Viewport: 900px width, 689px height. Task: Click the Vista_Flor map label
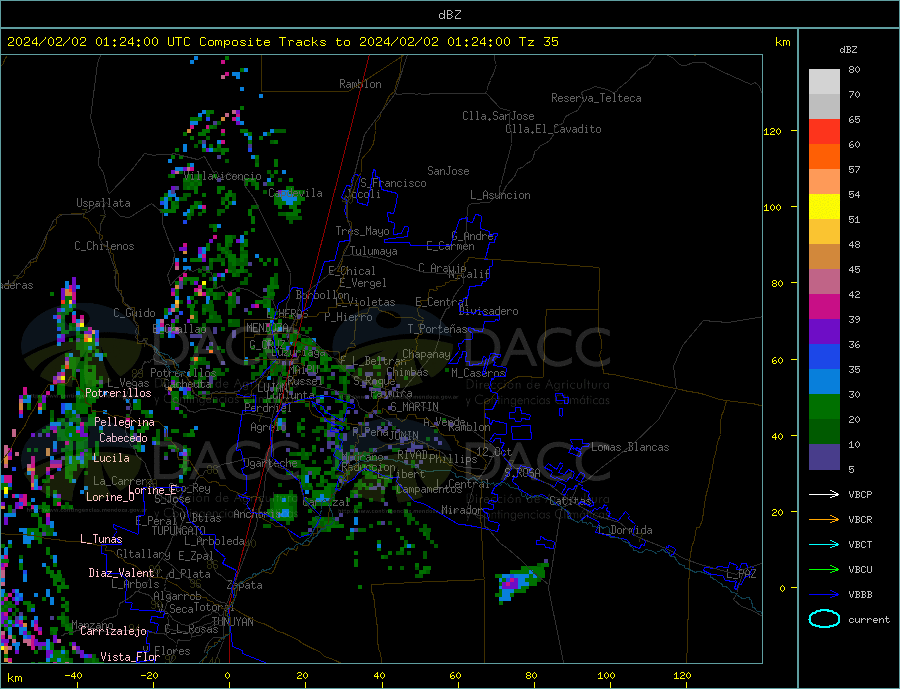pyautogui.click(x=130, y=657)
